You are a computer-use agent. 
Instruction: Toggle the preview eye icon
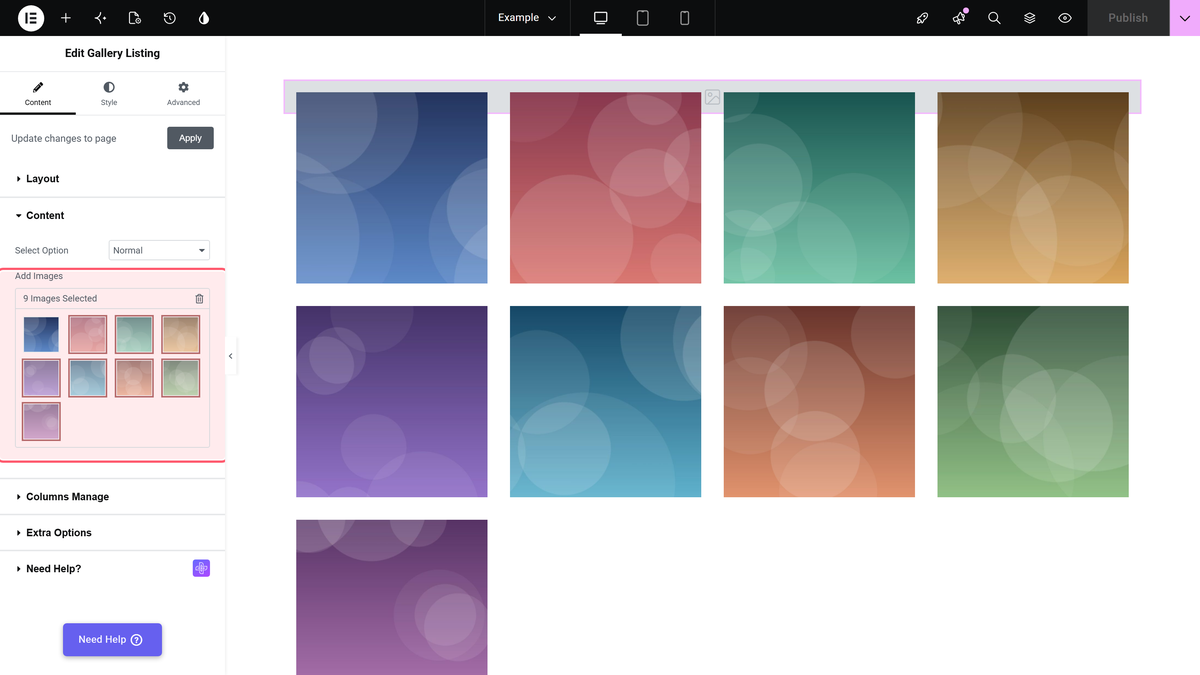coord(1065,18)
